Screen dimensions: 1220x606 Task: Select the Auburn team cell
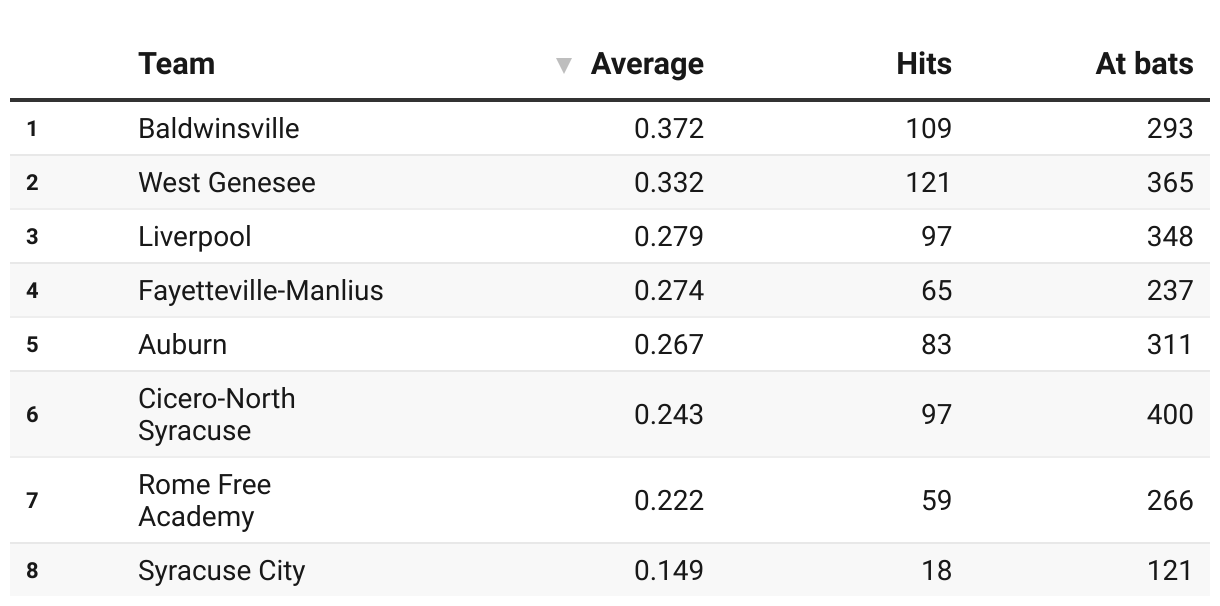click(x=182, y=345)
